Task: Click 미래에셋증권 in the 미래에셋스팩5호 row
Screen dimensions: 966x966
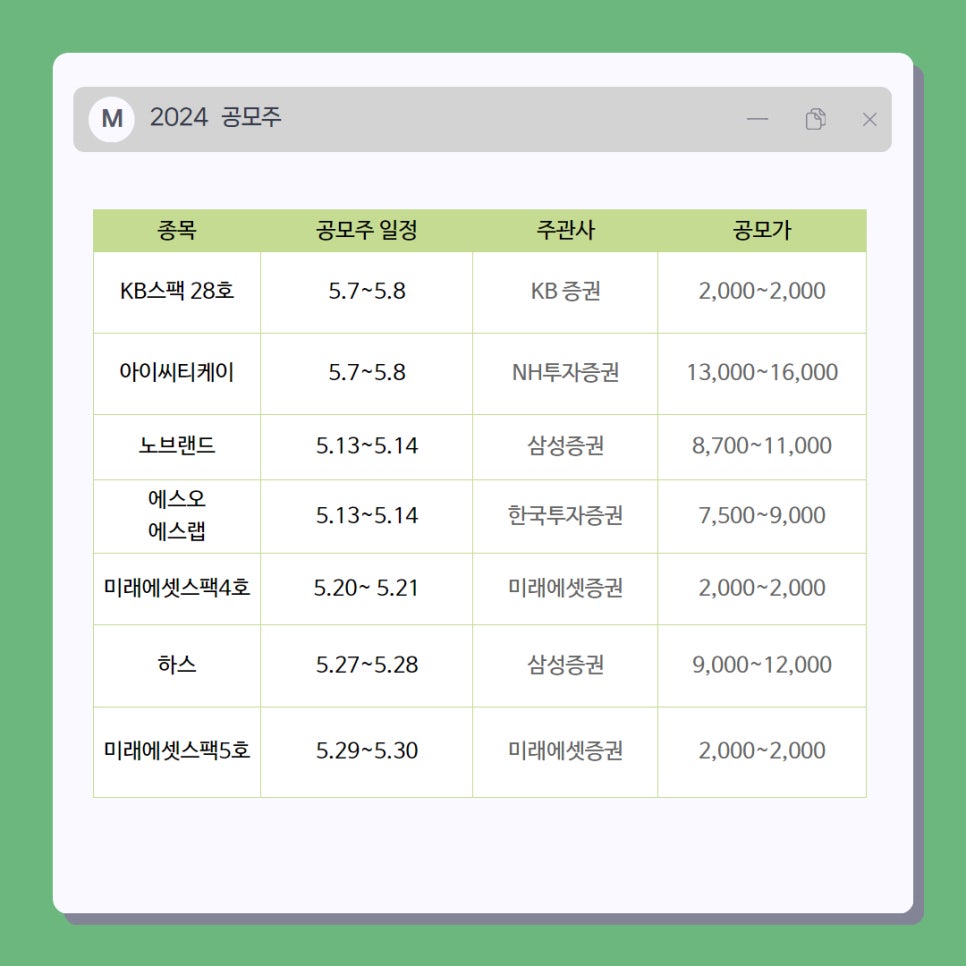Action: (x=565, y=752)
